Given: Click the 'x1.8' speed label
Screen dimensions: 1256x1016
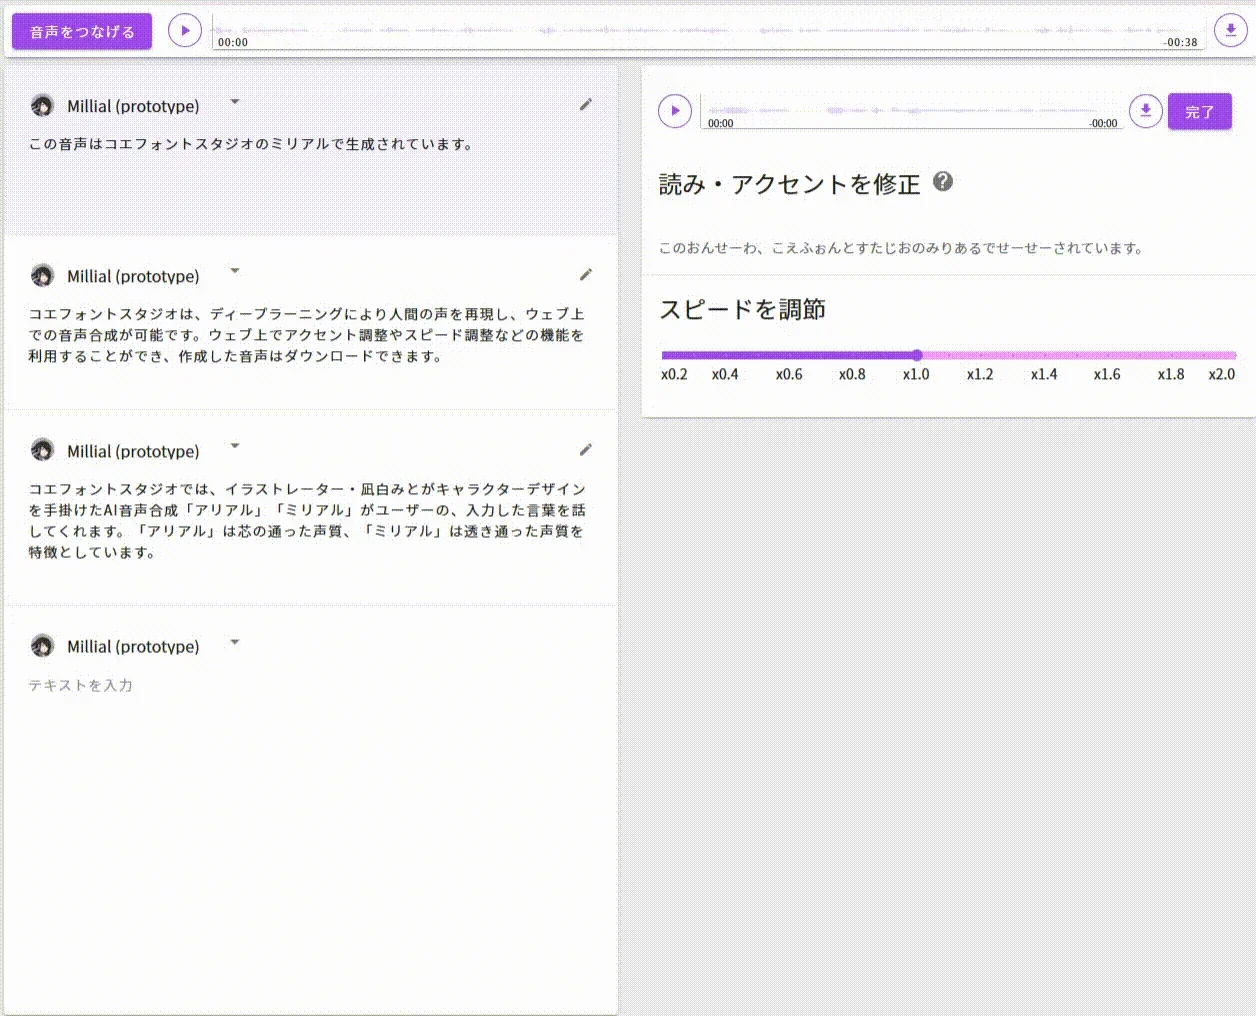Looking at the screenshot, I should point(1171,374).
